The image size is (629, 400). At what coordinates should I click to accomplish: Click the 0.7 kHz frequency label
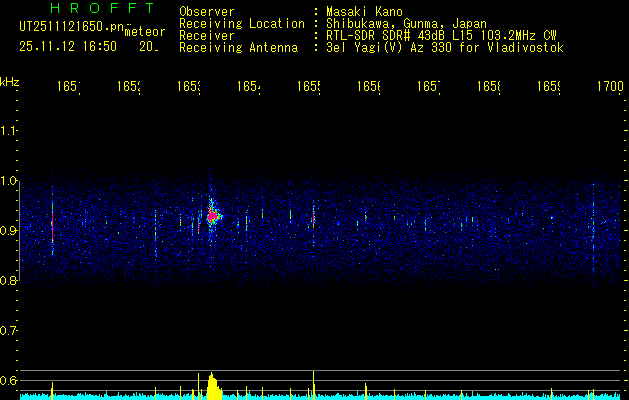[x=8, y=331]
